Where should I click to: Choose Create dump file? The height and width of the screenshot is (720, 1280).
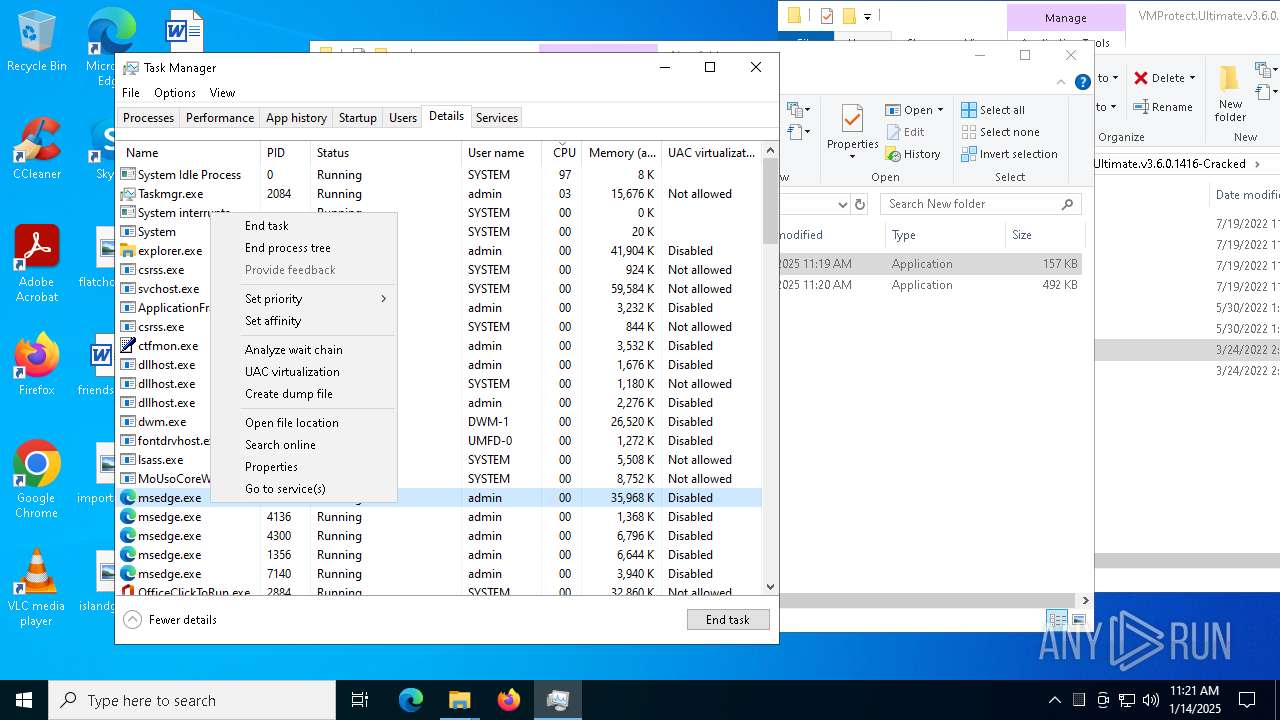(x=289, y=394)
